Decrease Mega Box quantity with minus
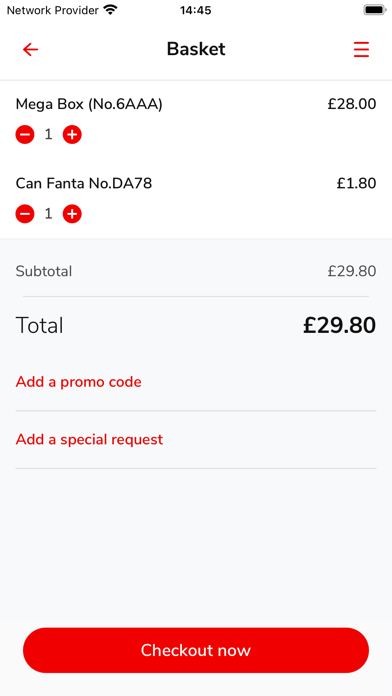 click(25, 134)
